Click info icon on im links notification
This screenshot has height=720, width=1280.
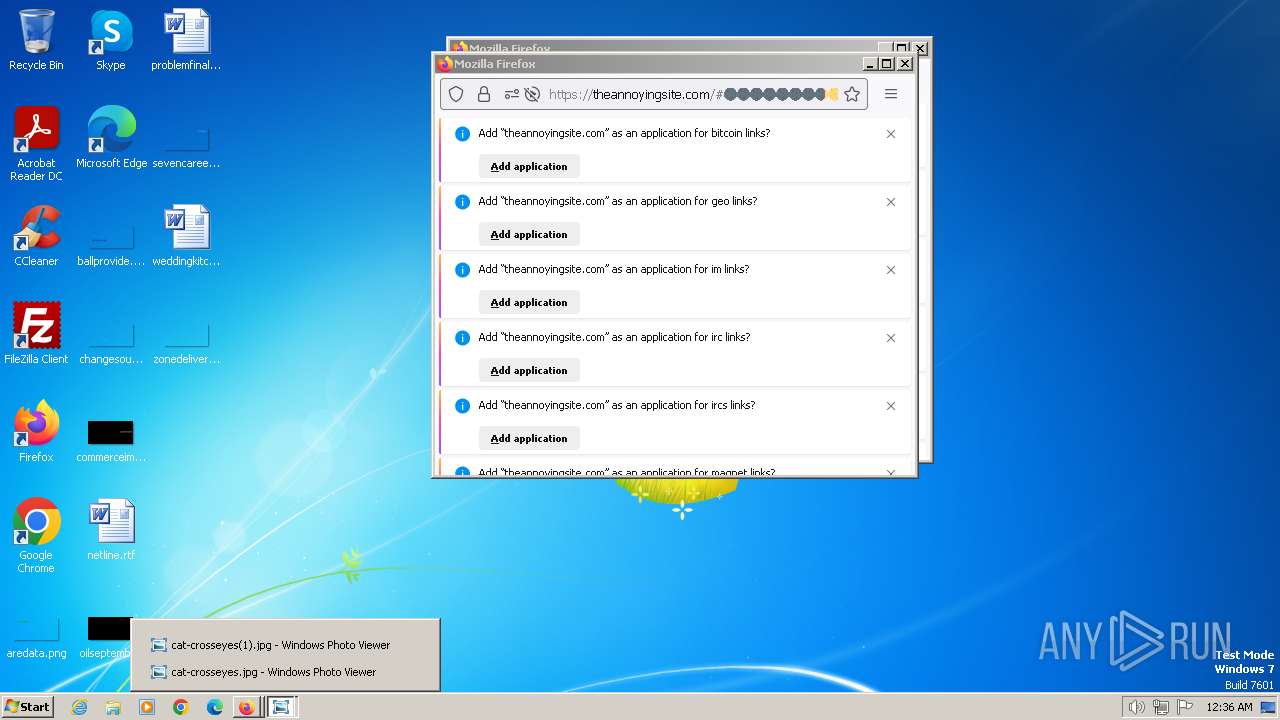(x=462, y=270)
